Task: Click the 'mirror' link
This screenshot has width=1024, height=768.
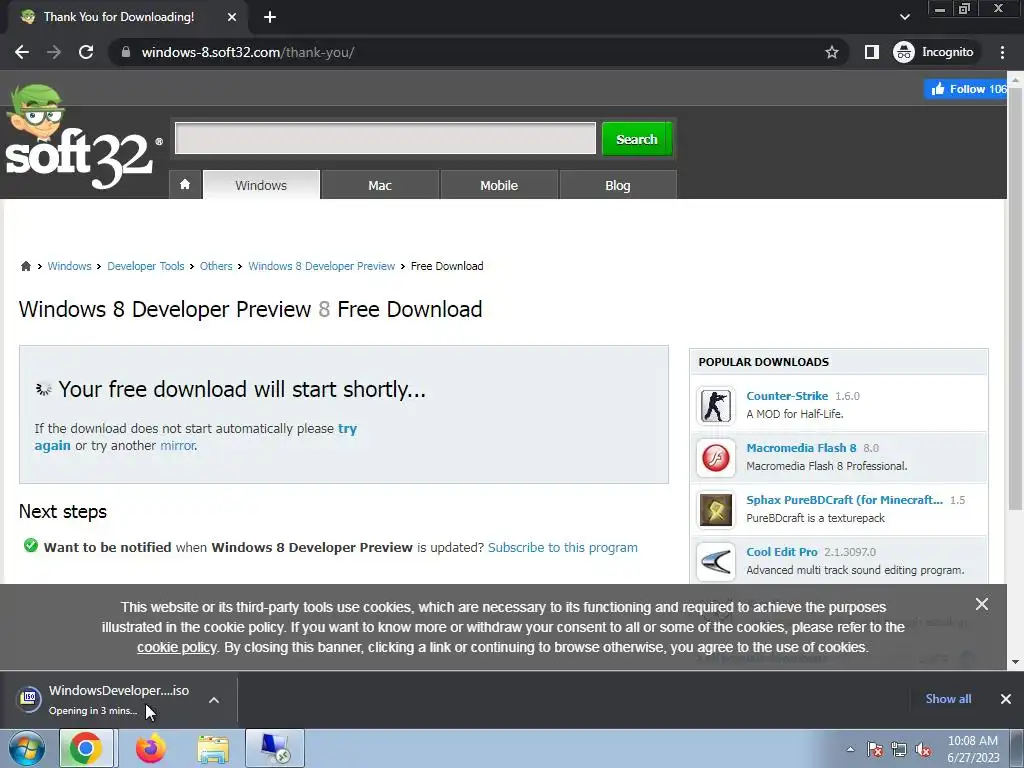Action: click(x=178, y=445)
